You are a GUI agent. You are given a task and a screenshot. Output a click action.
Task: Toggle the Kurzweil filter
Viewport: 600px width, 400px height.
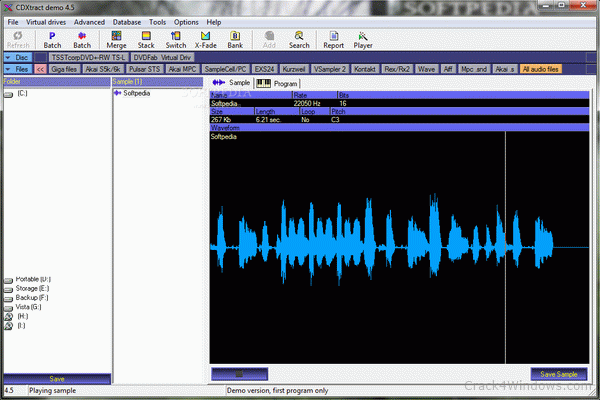[294, 69]
